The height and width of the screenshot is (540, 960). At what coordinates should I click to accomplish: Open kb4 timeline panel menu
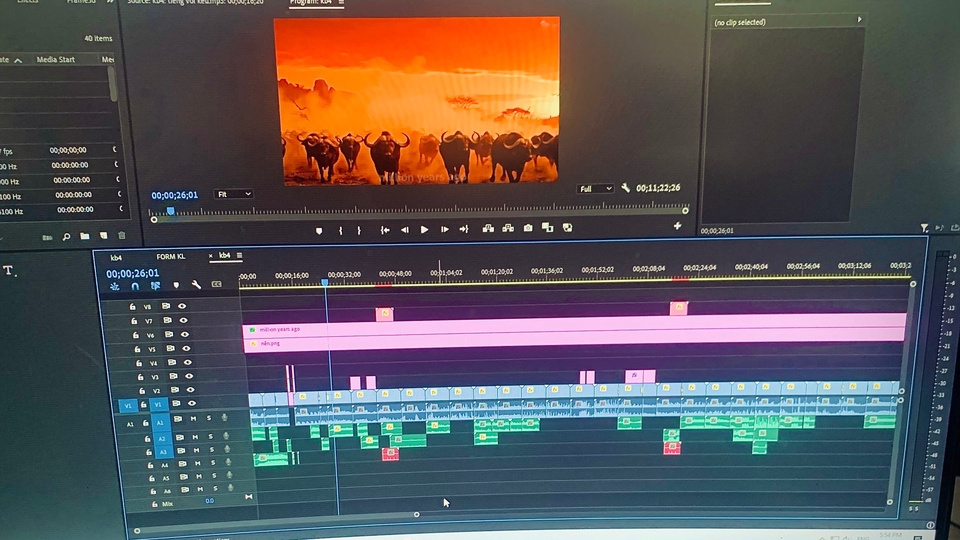pyautogui.click(x=240, y=257)
